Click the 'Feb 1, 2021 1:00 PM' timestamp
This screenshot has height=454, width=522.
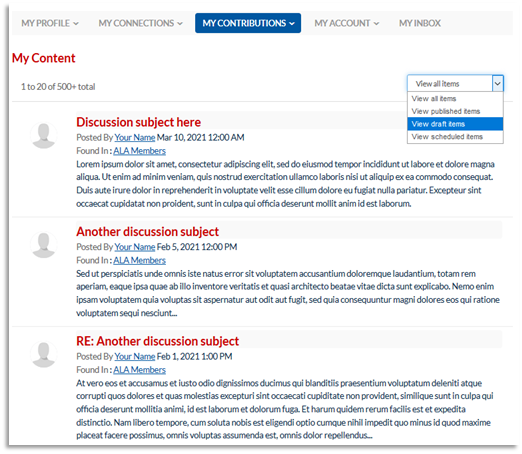[195, 356]
